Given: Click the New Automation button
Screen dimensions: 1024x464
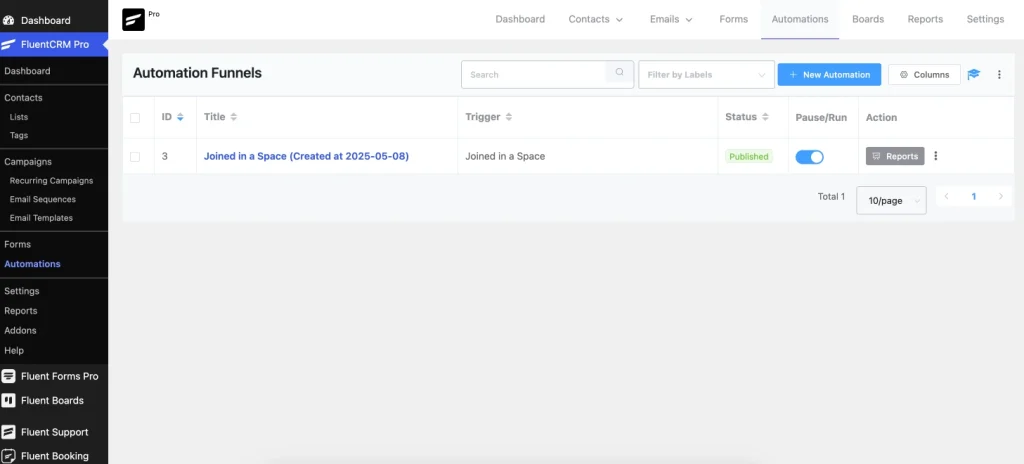Looking at the screenshot, I should pos(829,75).
